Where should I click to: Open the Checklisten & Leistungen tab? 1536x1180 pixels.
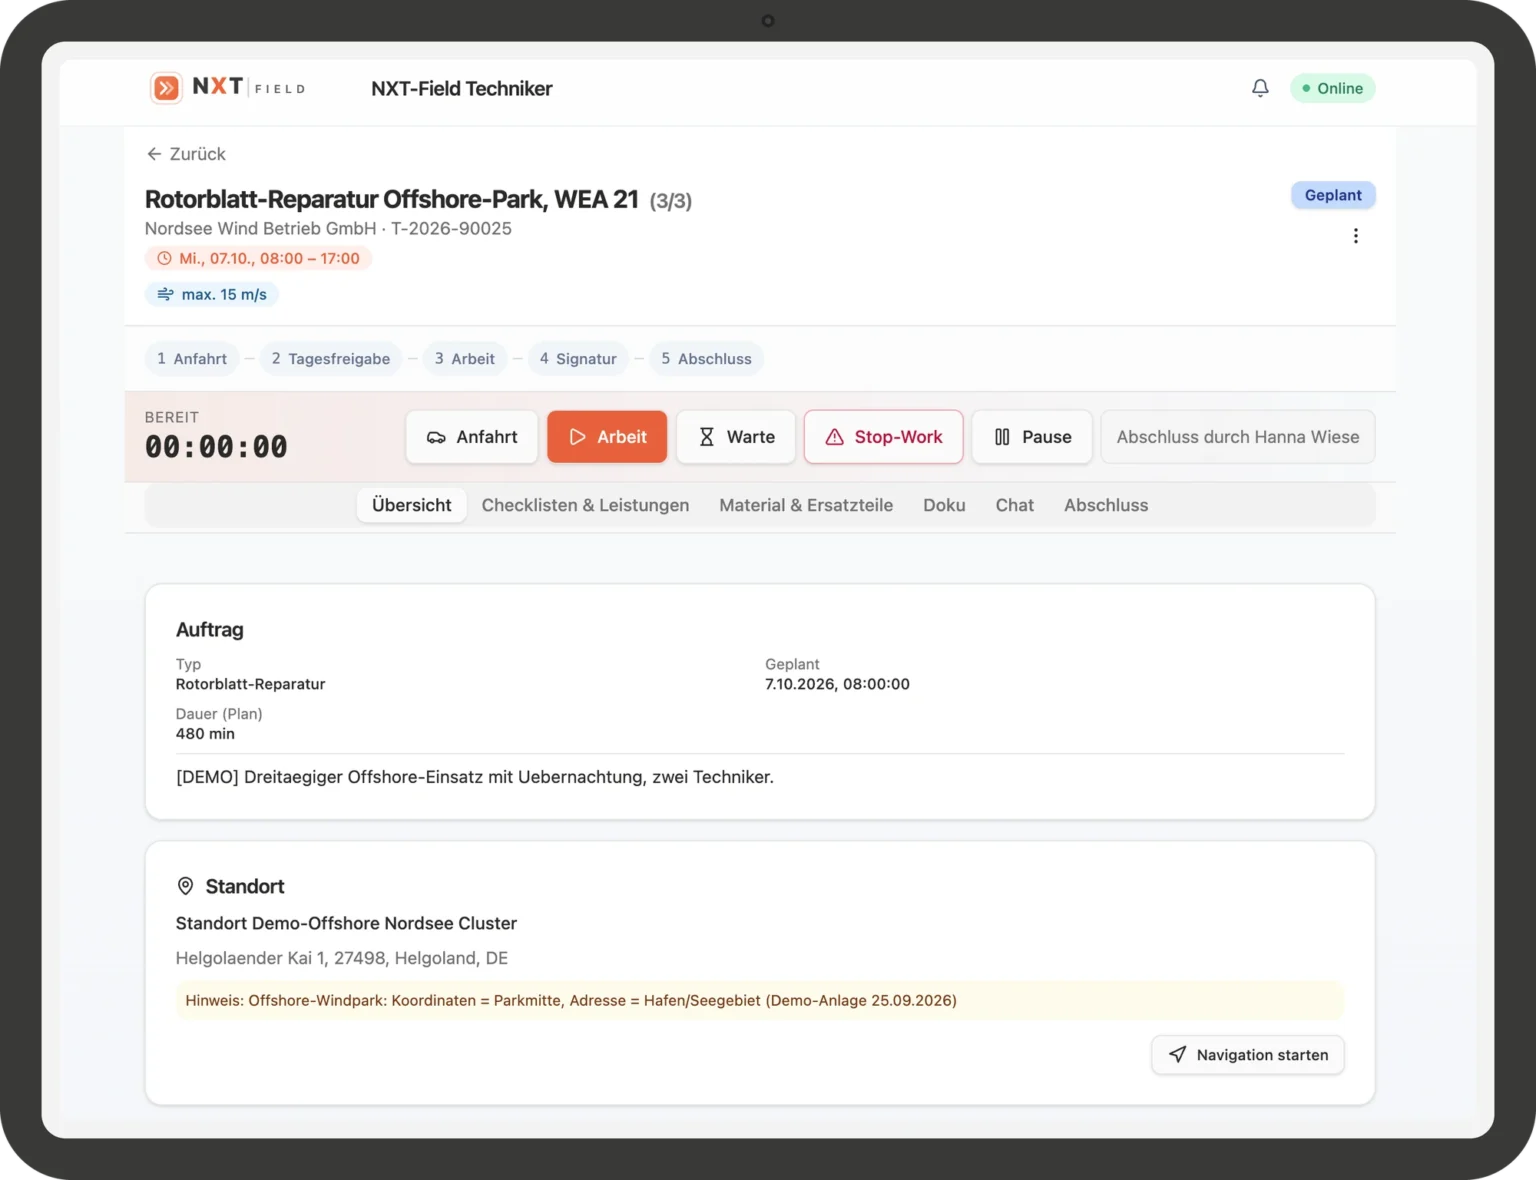(585, 505)
